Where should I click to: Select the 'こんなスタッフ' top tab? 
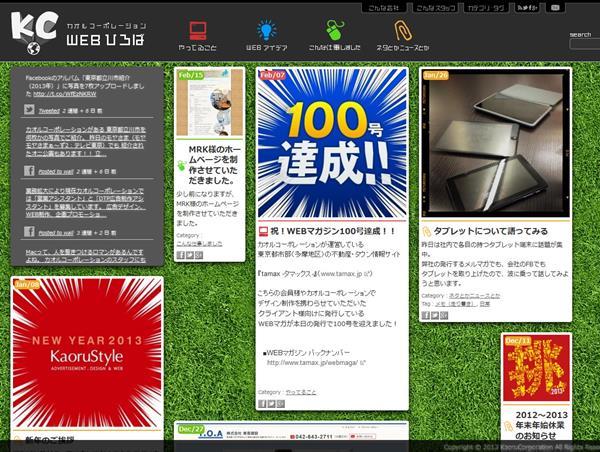point(435,8)
